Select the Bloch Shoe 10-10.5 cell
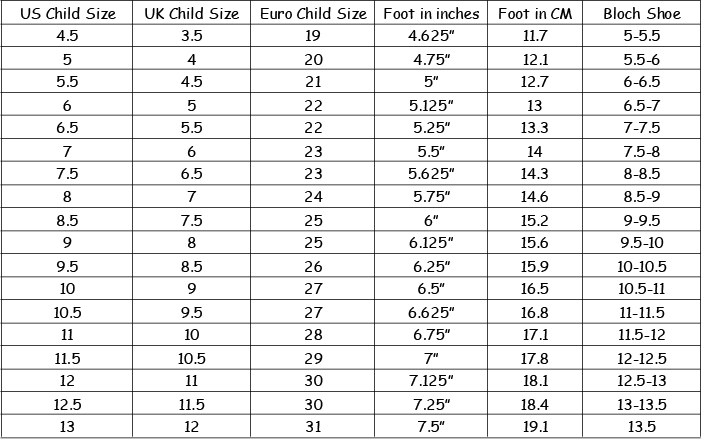 click(x=642, y=266)
